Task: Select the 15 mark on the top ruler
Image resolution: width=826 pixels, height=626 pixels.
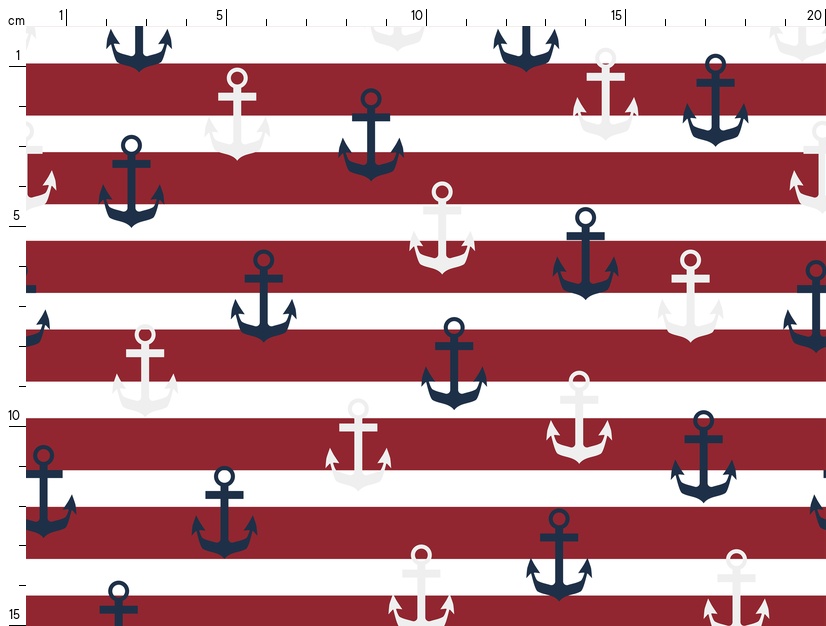Action: click(x=617, y=15)
